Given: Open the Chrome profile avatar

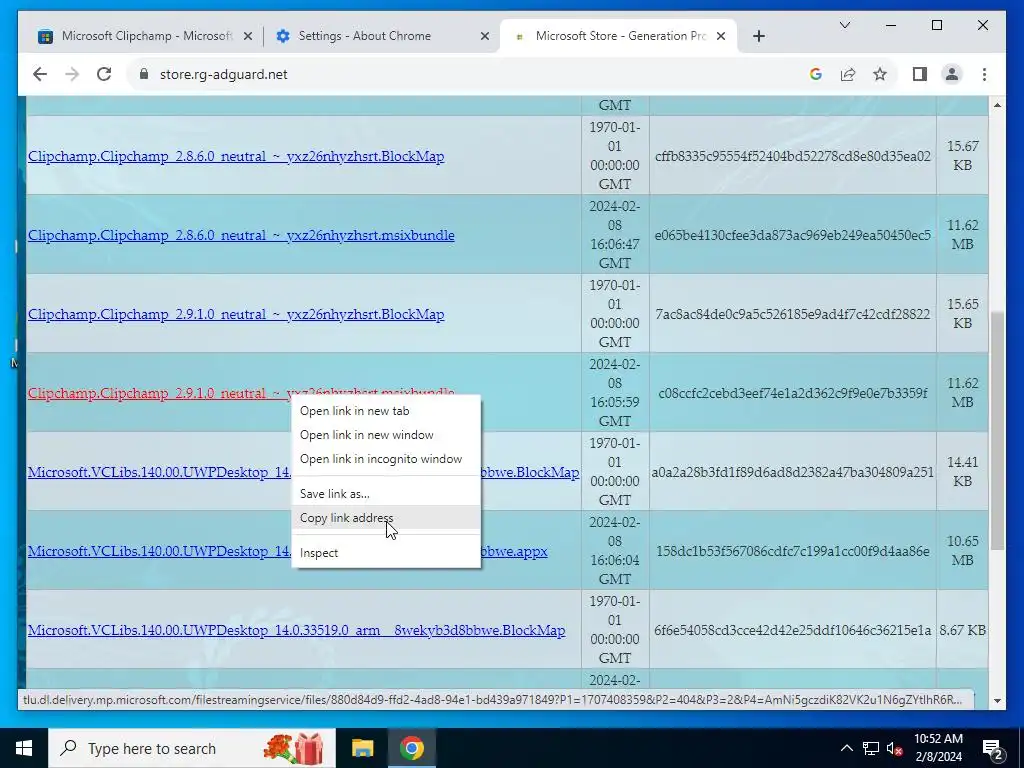Looking at the screenshot, I should pos(952,74).
